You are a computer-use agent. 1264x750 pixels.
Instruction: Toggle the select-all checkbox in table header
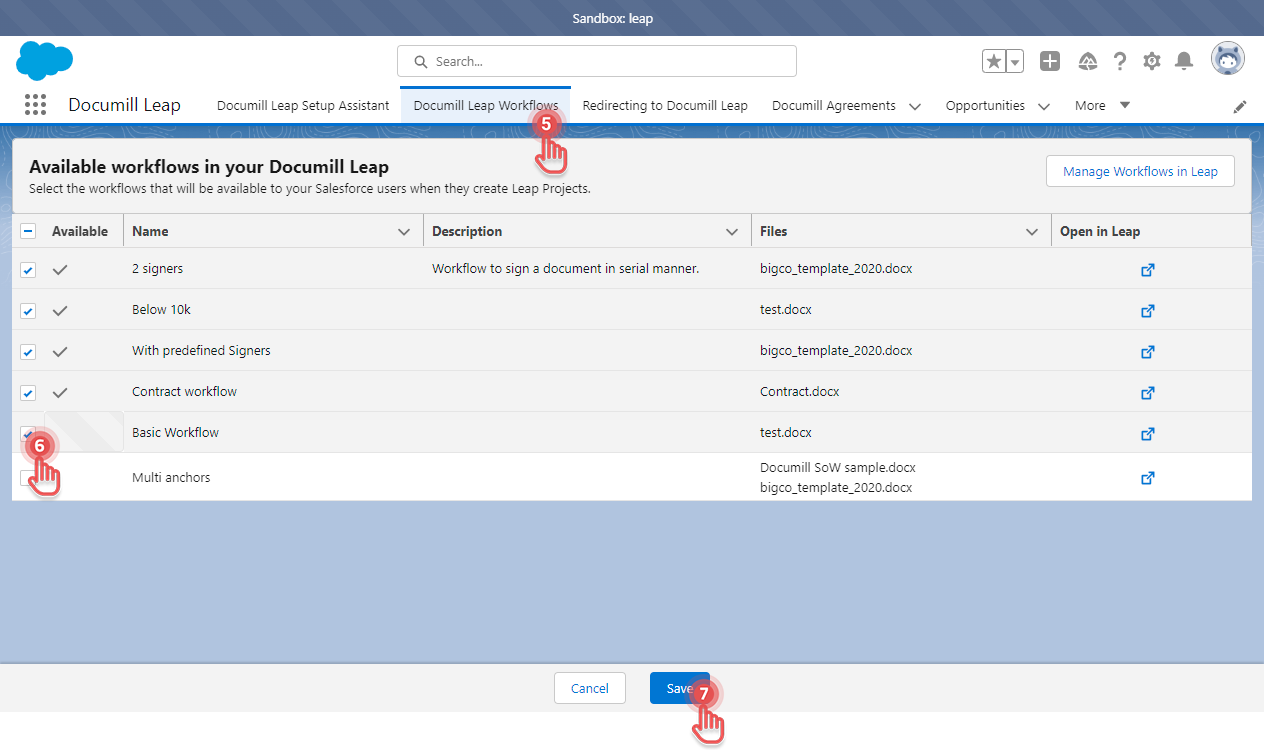(x=28, y=230)
